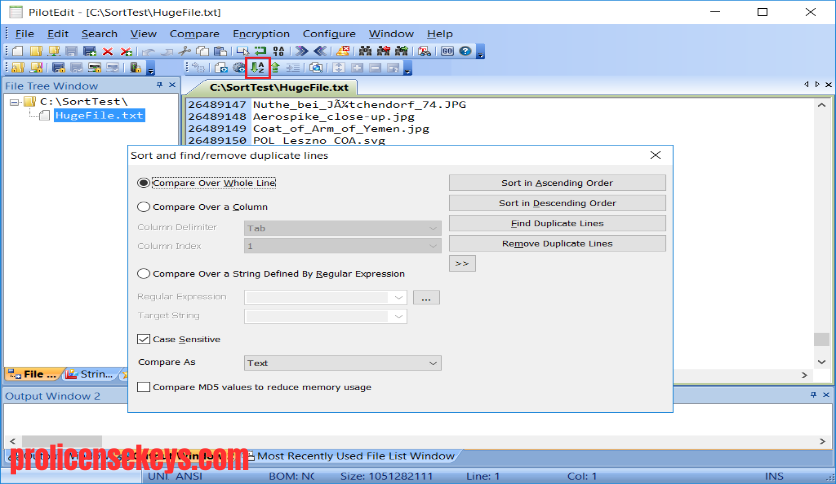Pin the File Tree Window panel
836x484 pixels.
(159, 85)
